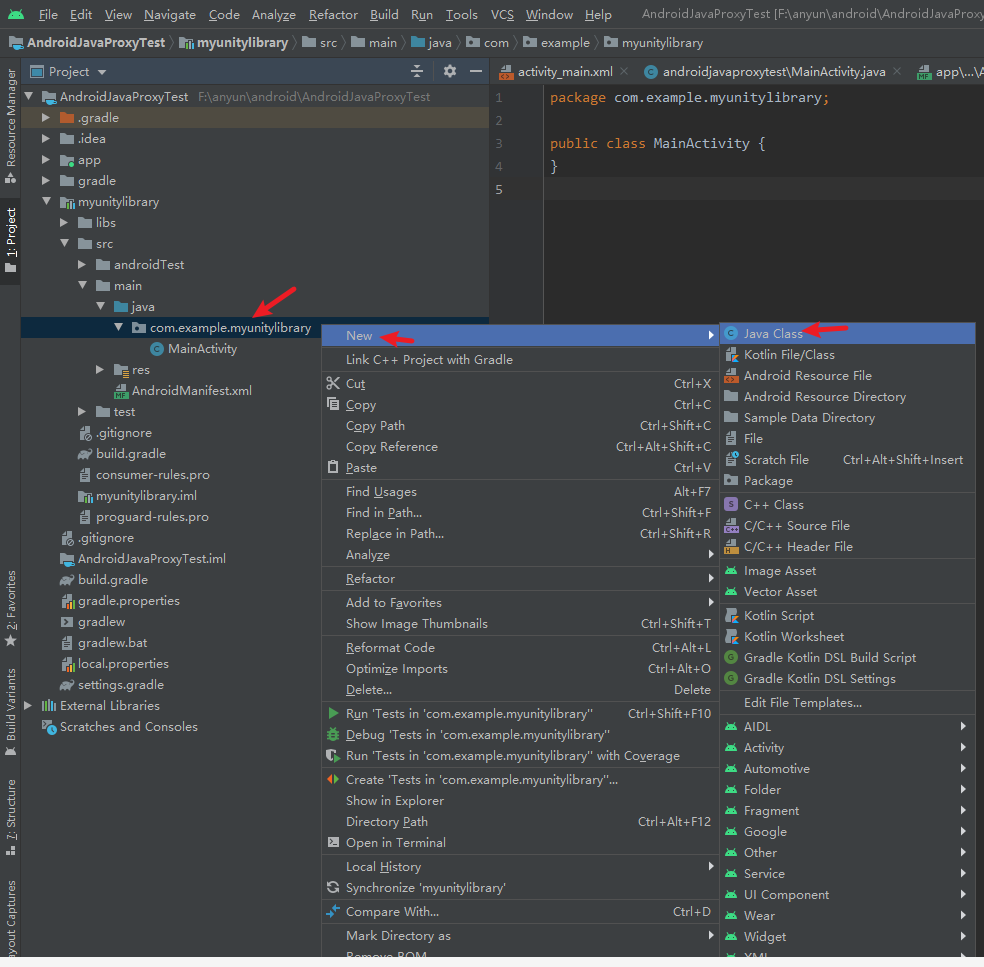Select Java Class from New submenu
This screenshot has height=967, width=984.
(847, 333)
